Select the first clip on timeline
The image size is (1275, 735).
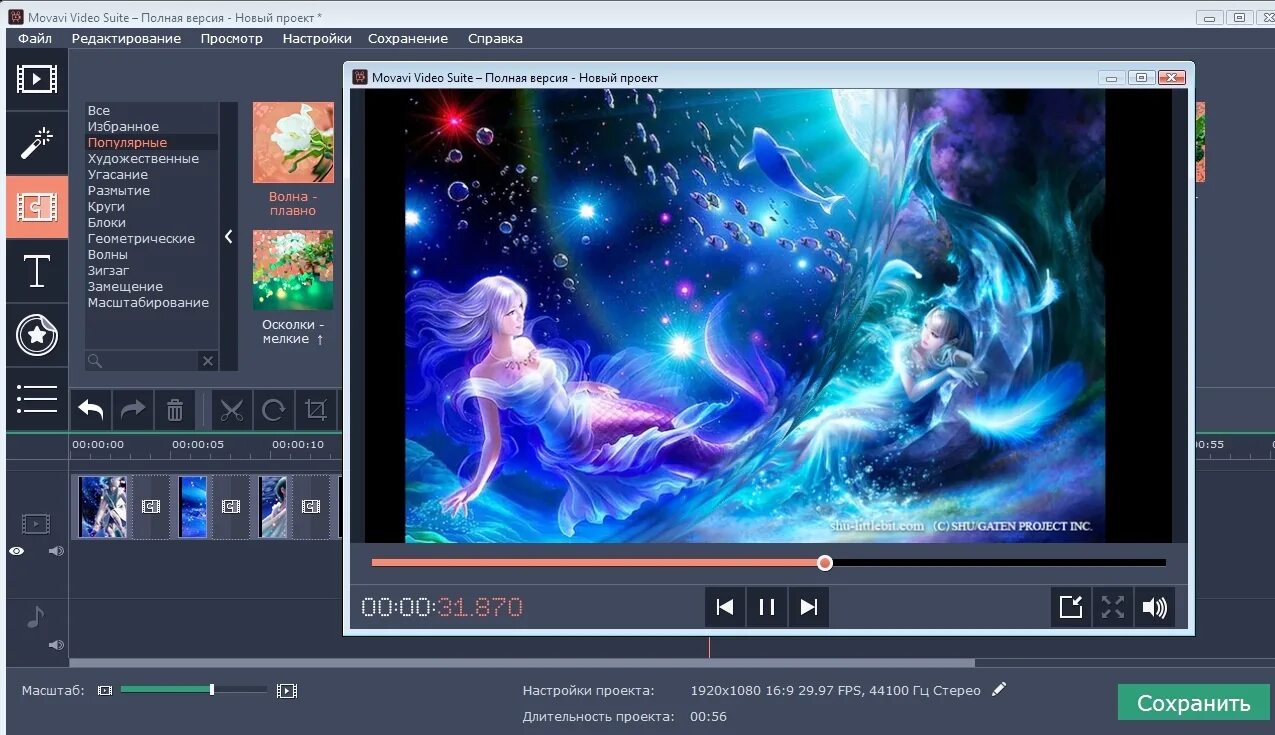coord(103,507)
